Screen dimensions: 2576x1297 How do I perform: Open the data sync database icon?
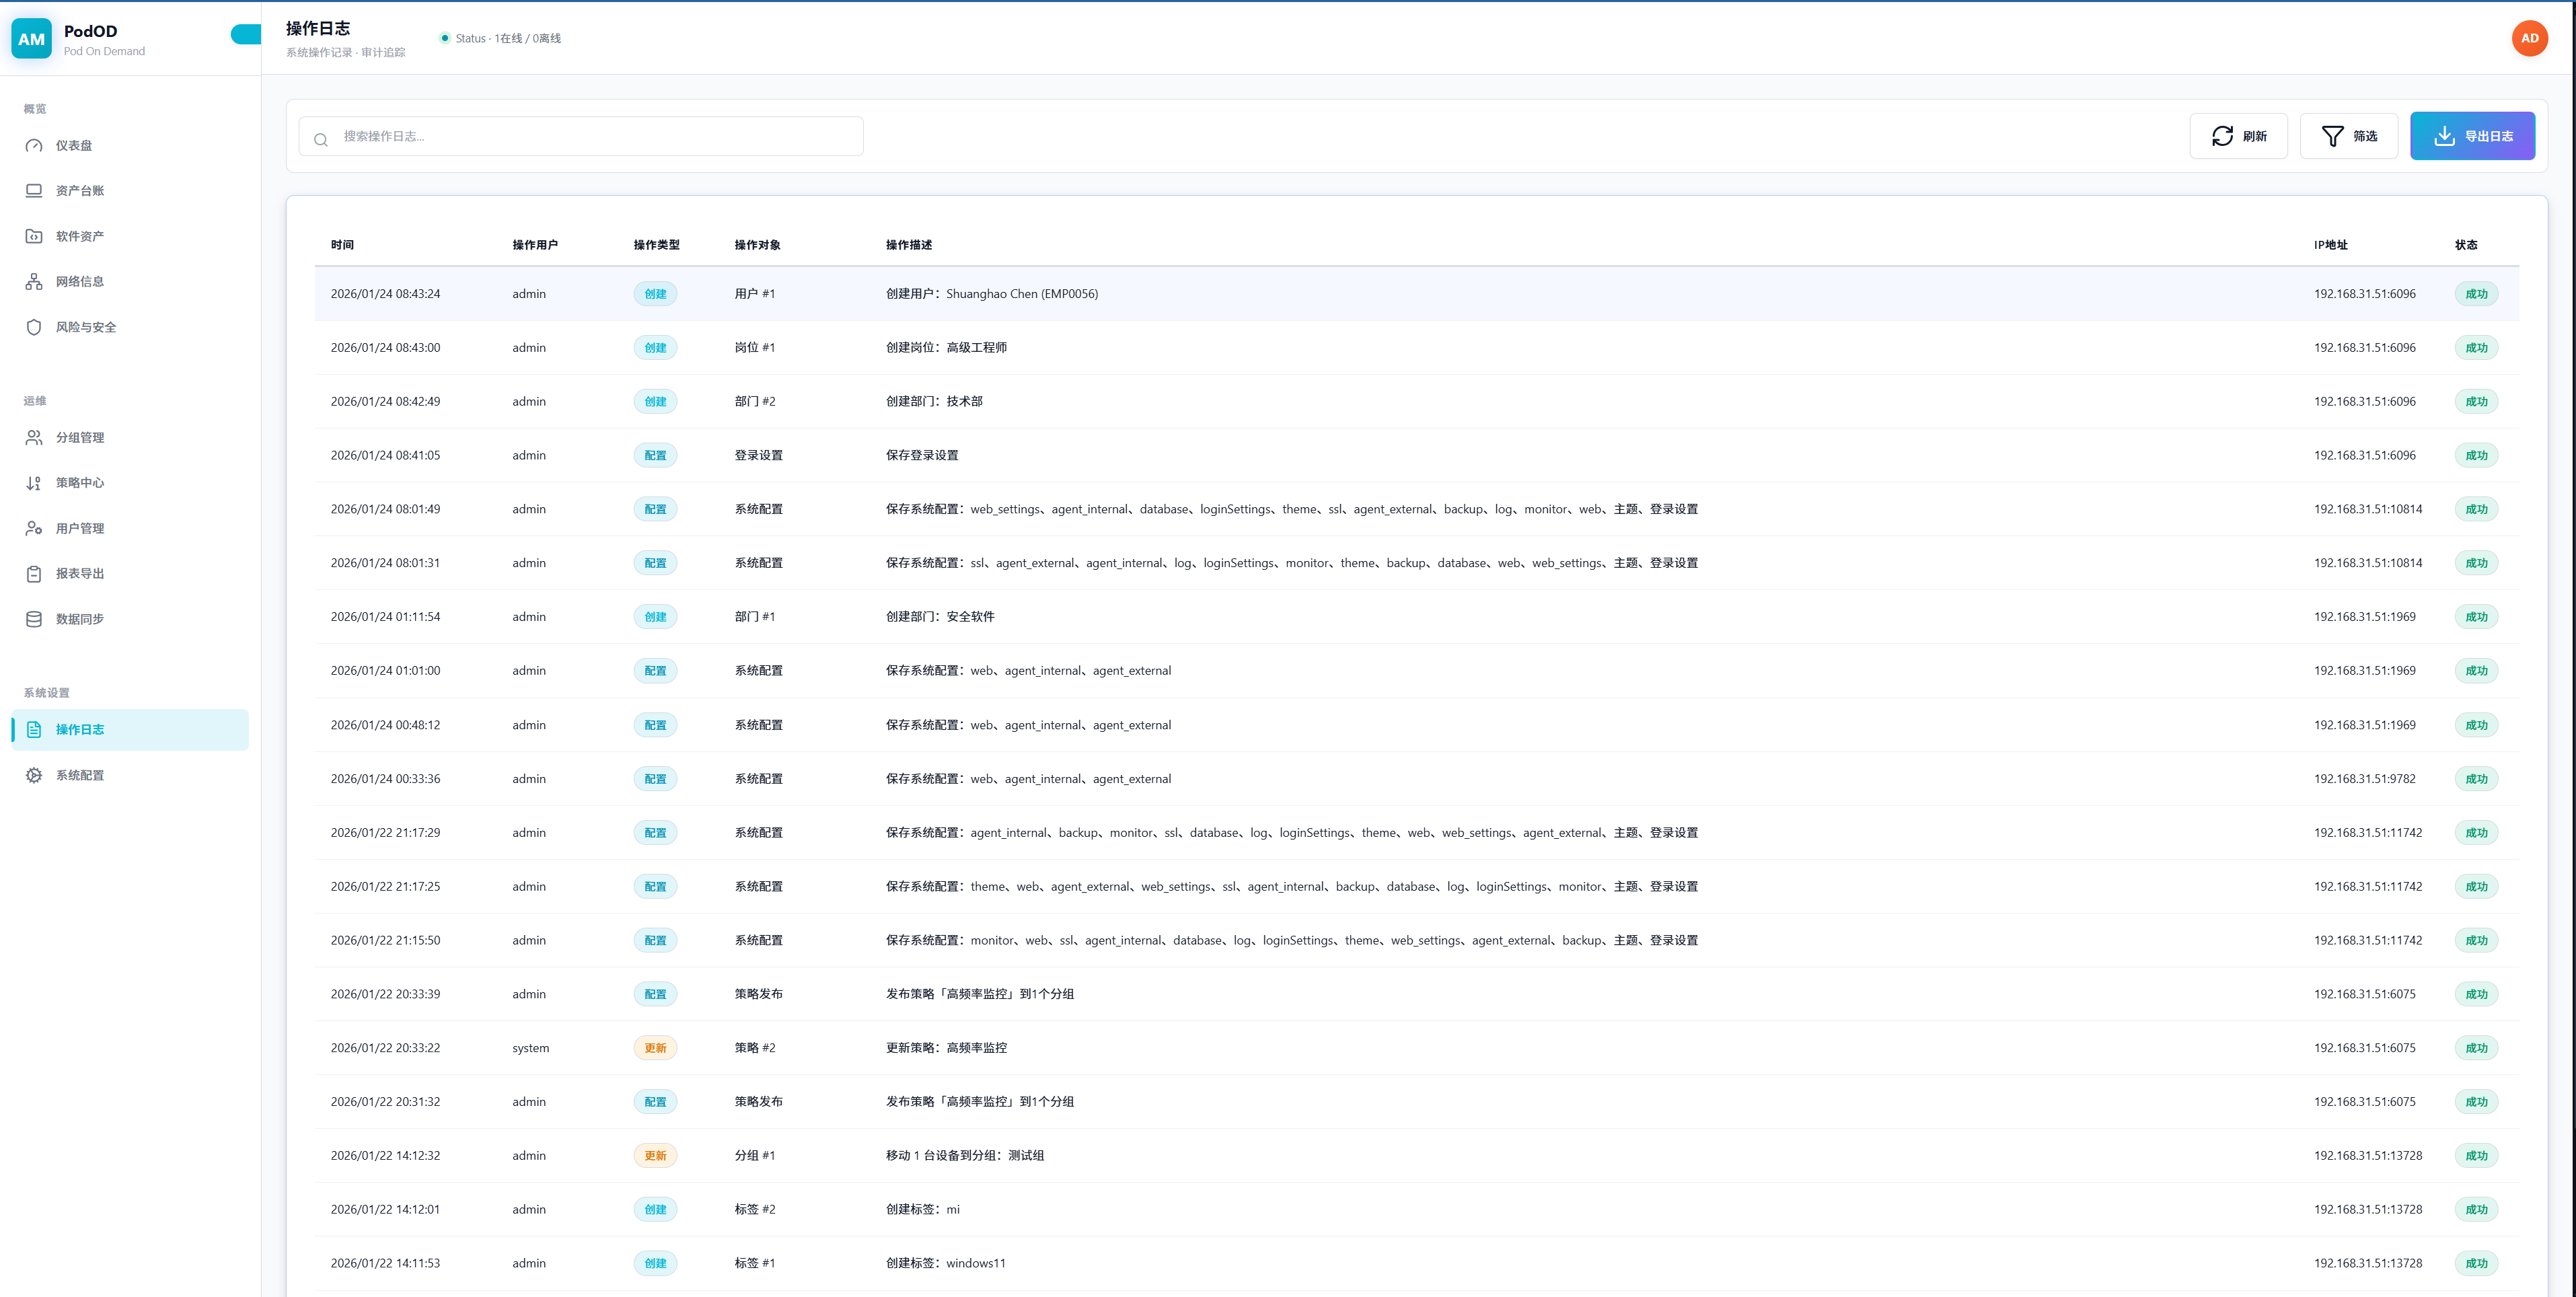tap(34, 619)
